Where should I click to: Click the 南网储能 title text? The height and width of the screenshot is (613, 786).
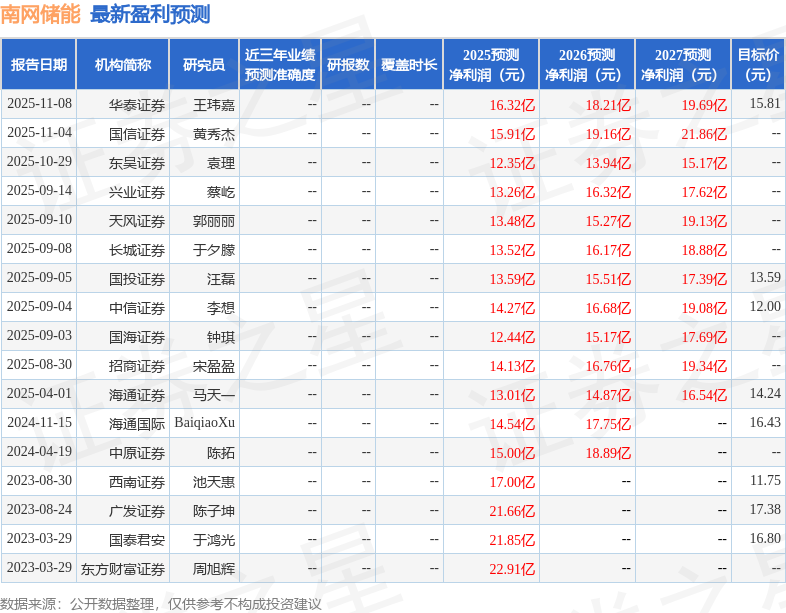[x=40, y=14]
